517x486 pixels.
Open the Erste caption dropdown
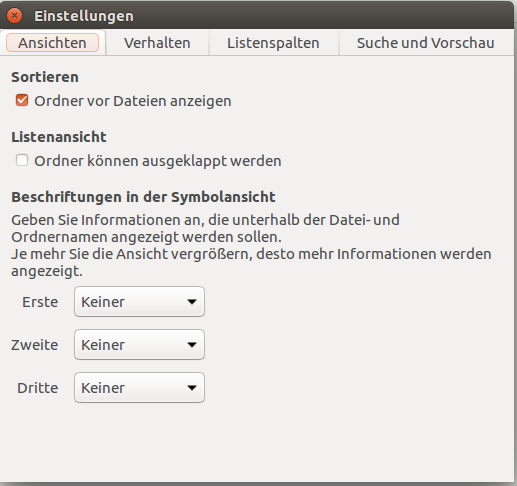click(x=139, y=302)
